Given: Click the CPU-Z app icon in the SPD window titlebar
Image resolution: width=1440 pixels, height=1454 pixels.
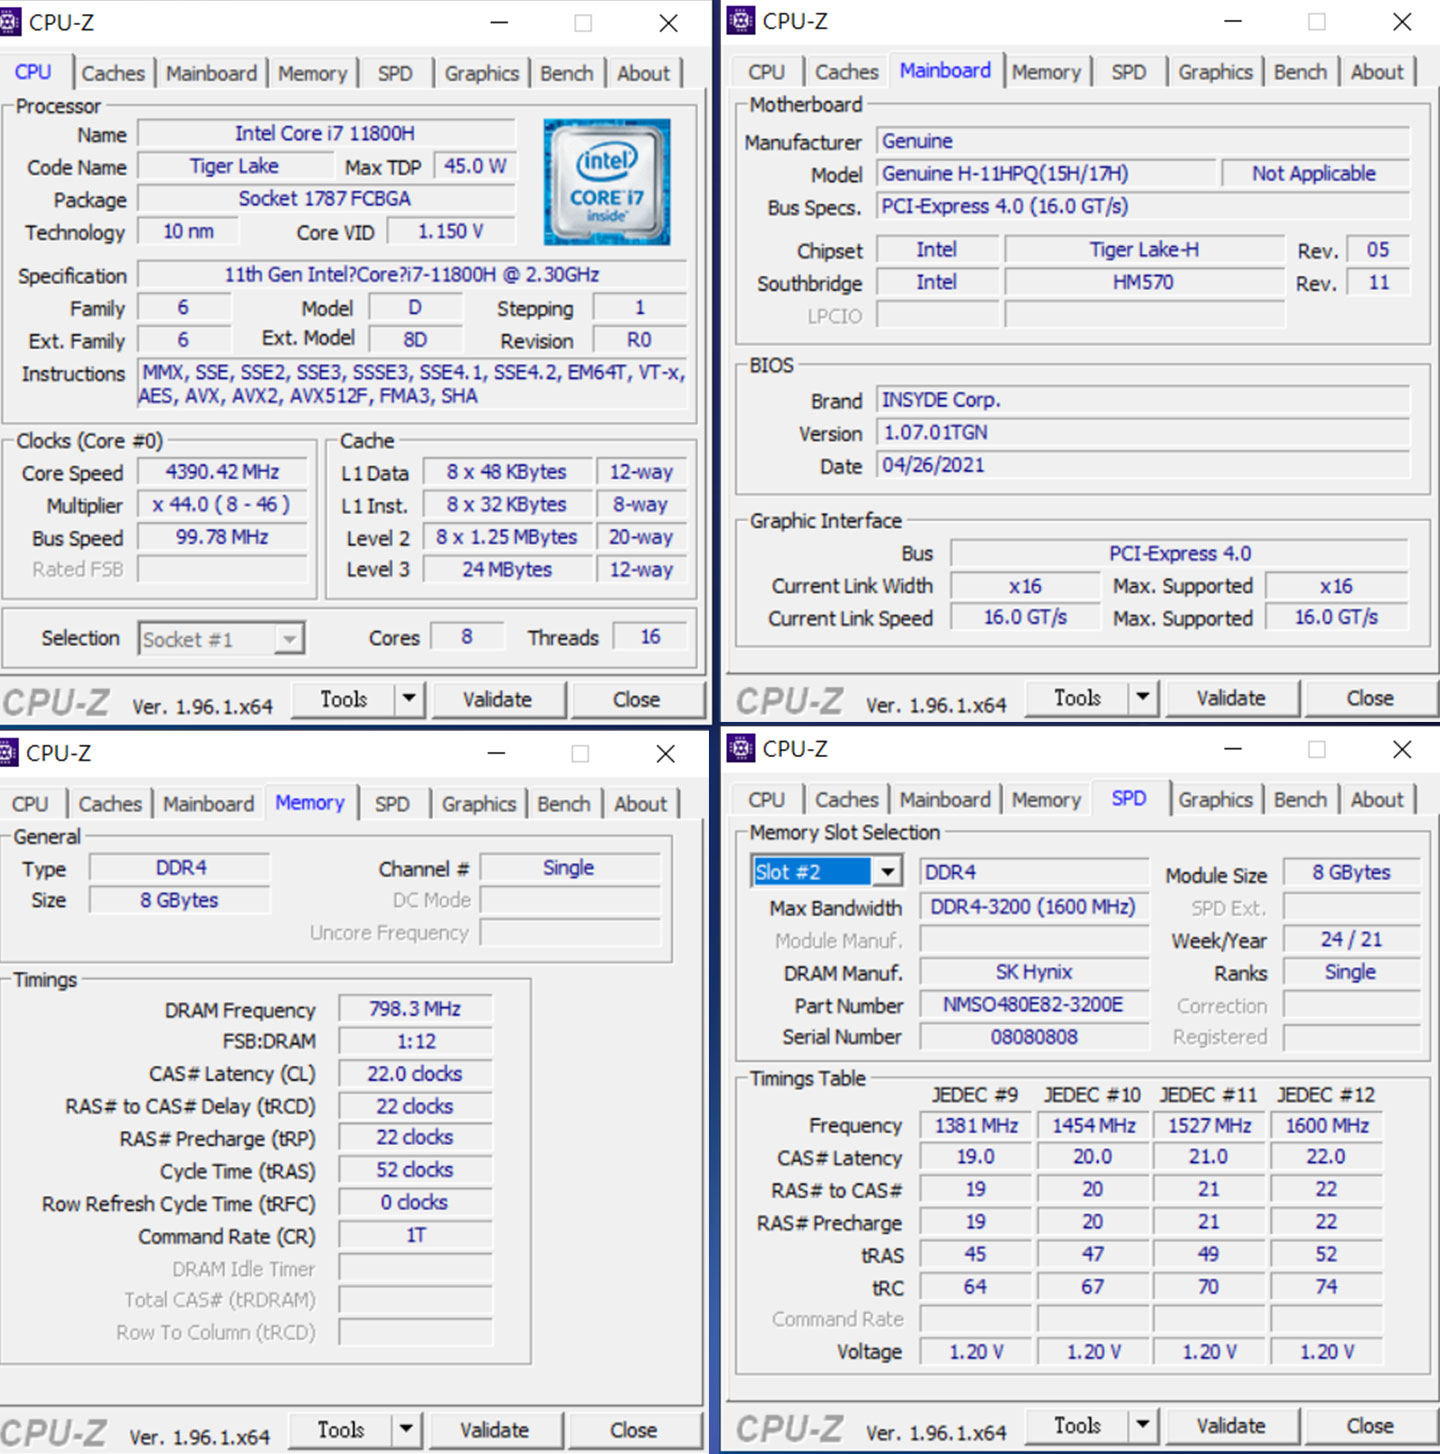Looking at the screenshot, I should 740,748.
